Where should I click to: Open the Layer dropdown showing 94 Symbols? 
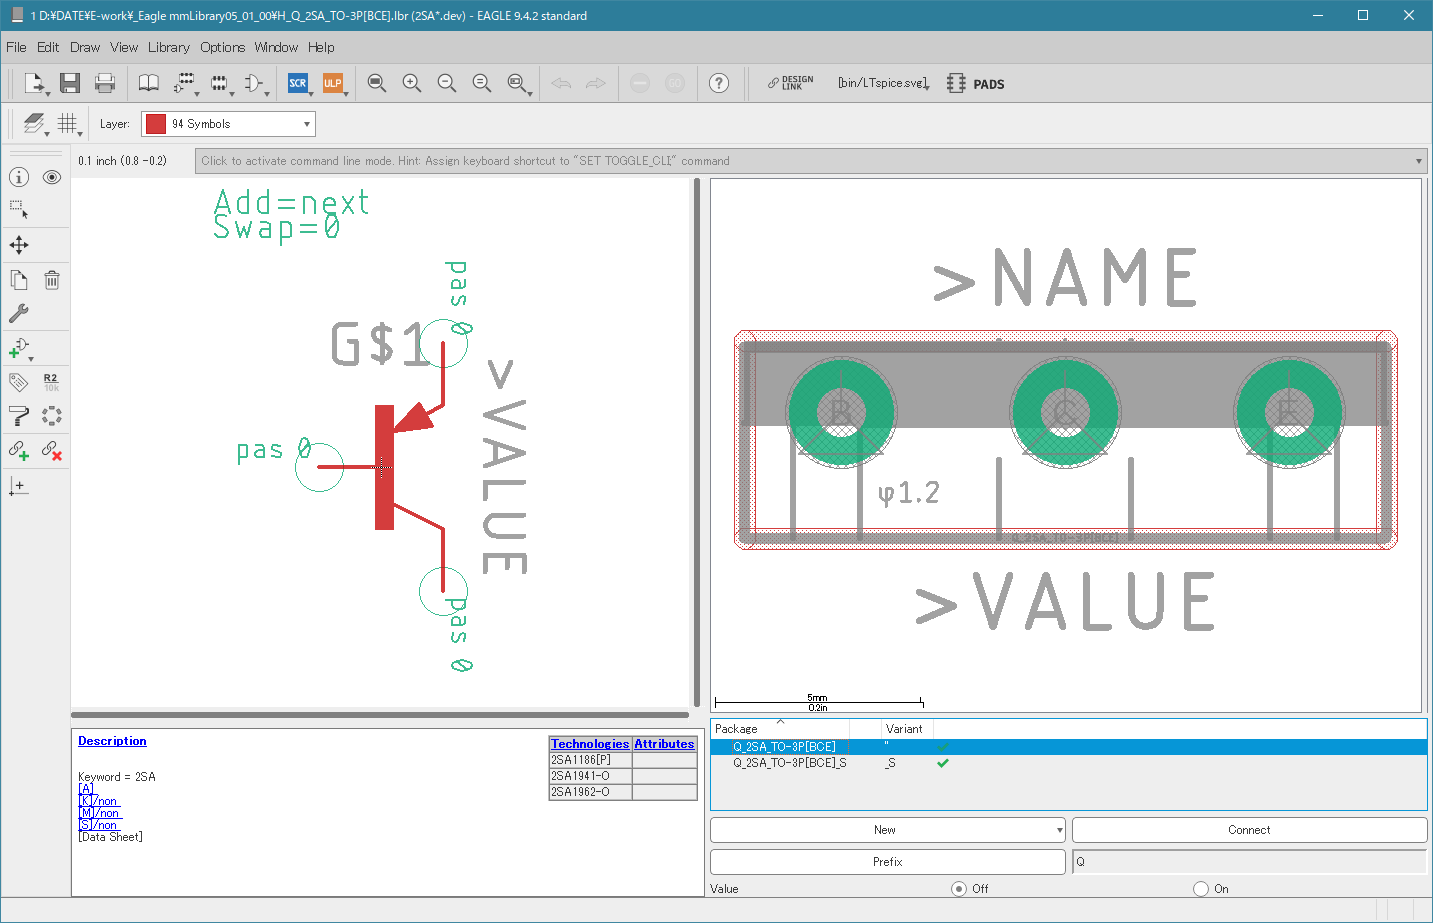(x=228, y=124)
